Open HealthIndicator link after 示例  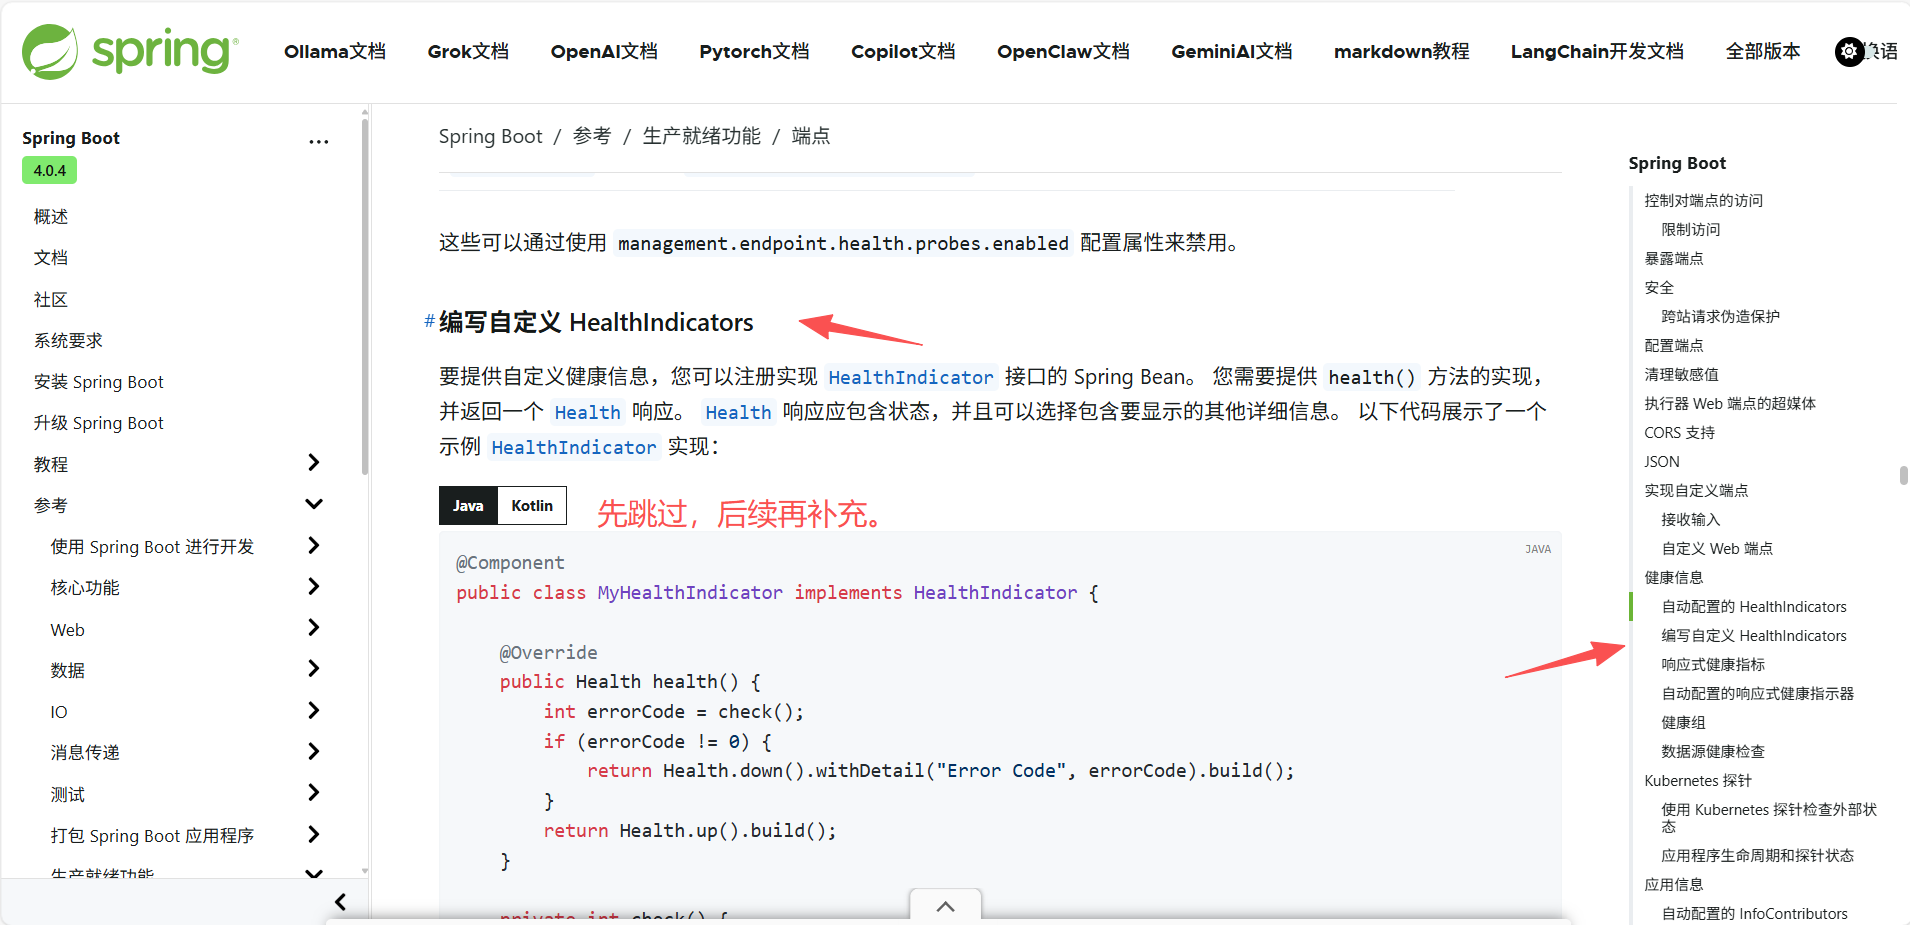click(x=573, y=447)
